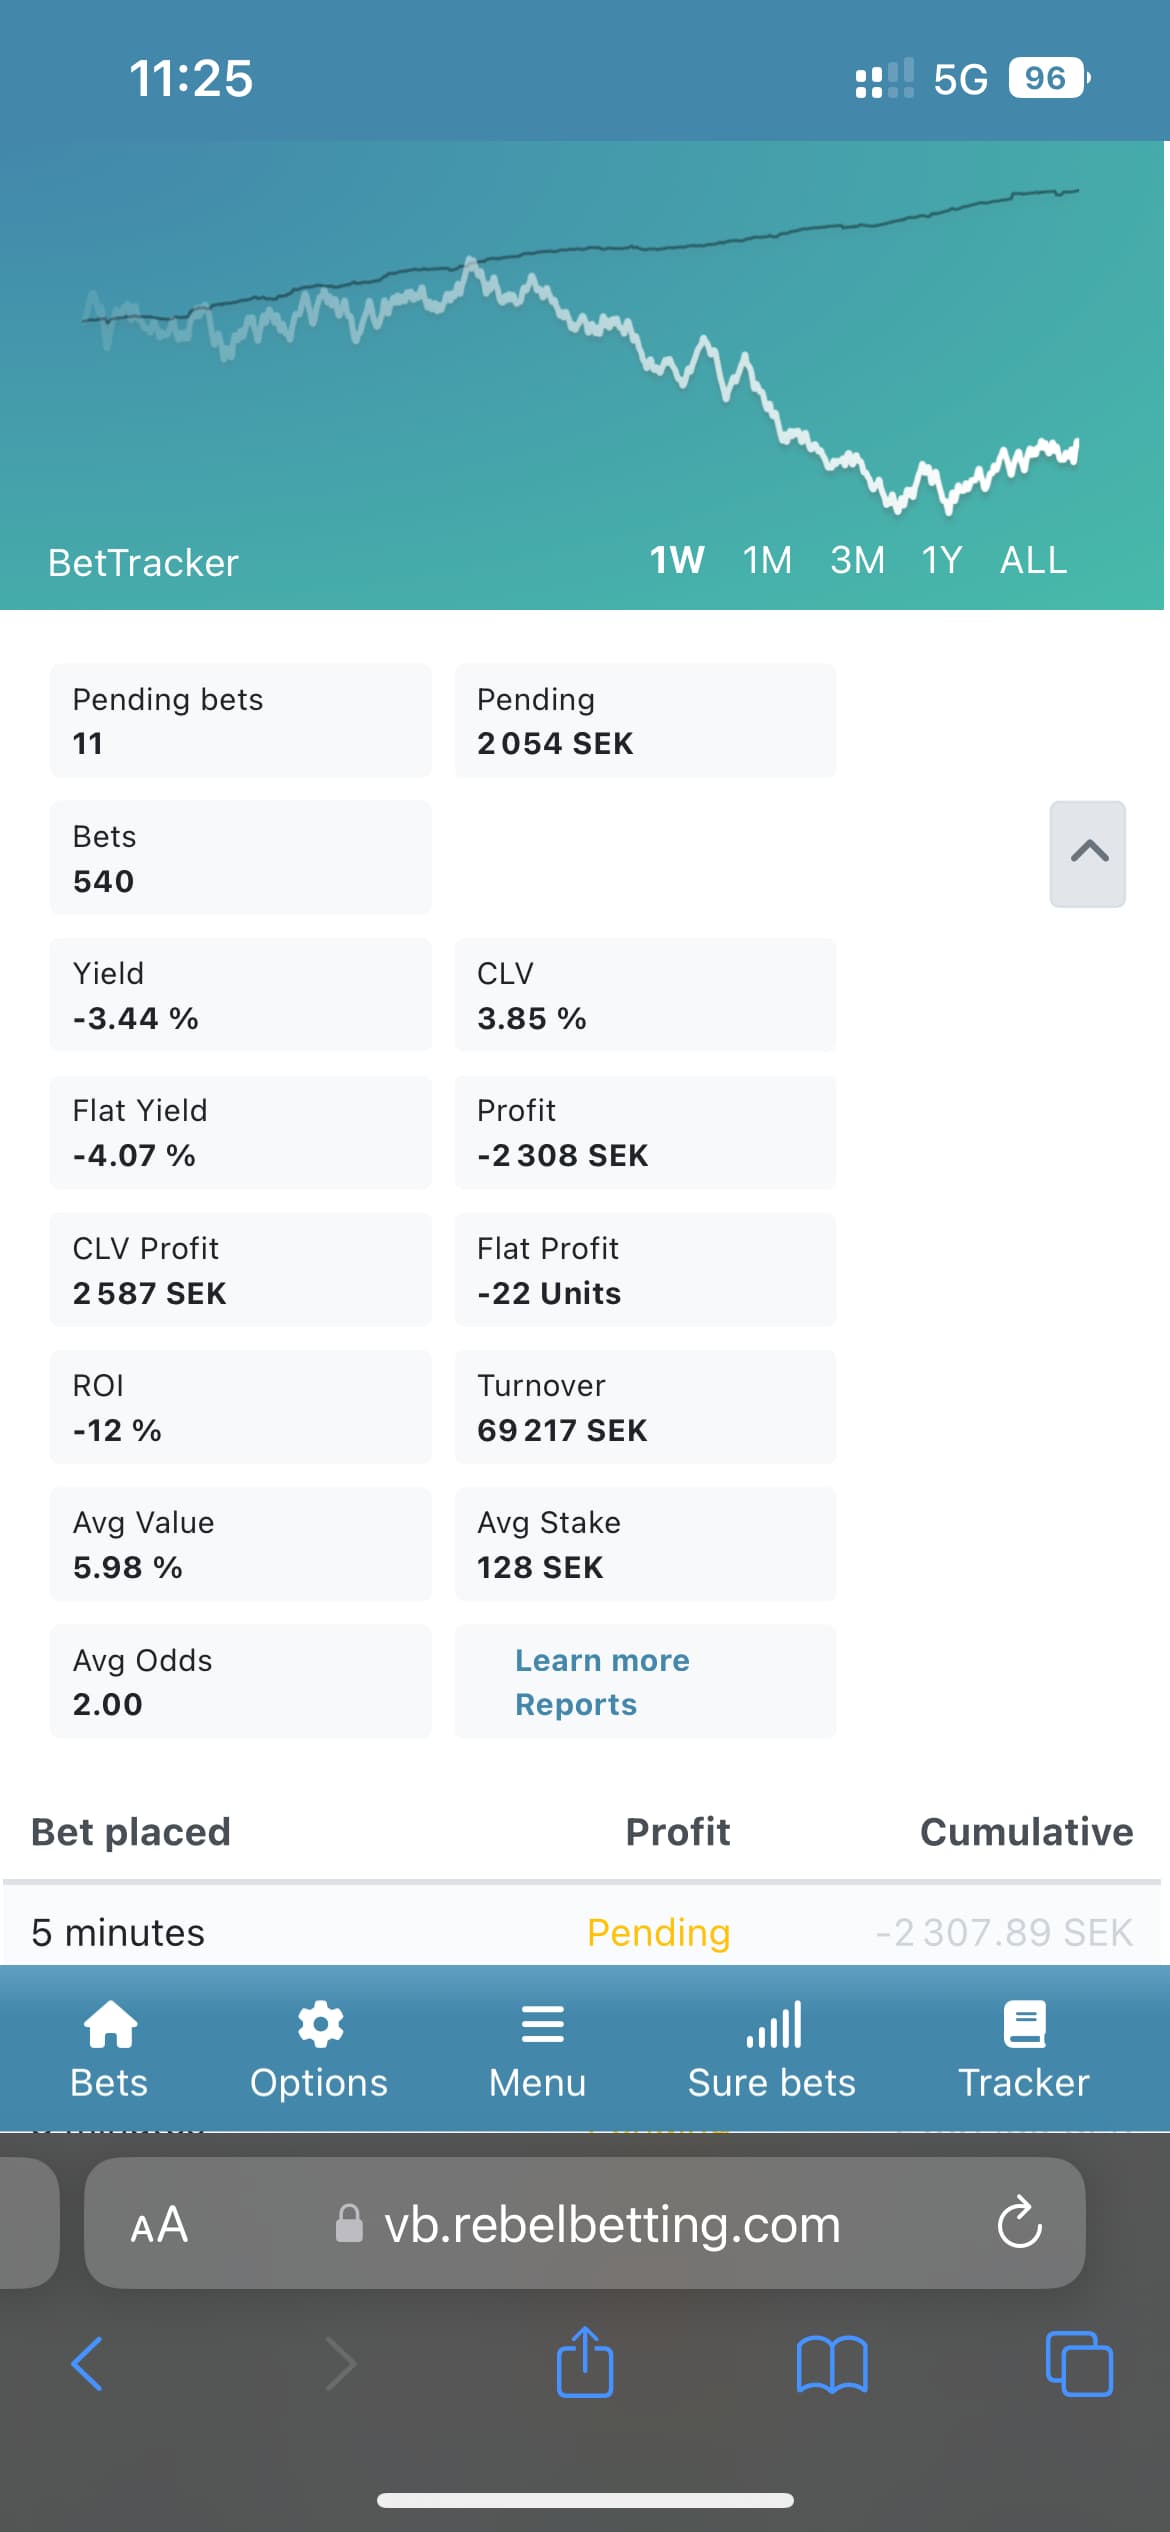1170x2532 pixels.
Task: Show ALL time chart range
Action: pyautogui.click(x=1034, y=560)
